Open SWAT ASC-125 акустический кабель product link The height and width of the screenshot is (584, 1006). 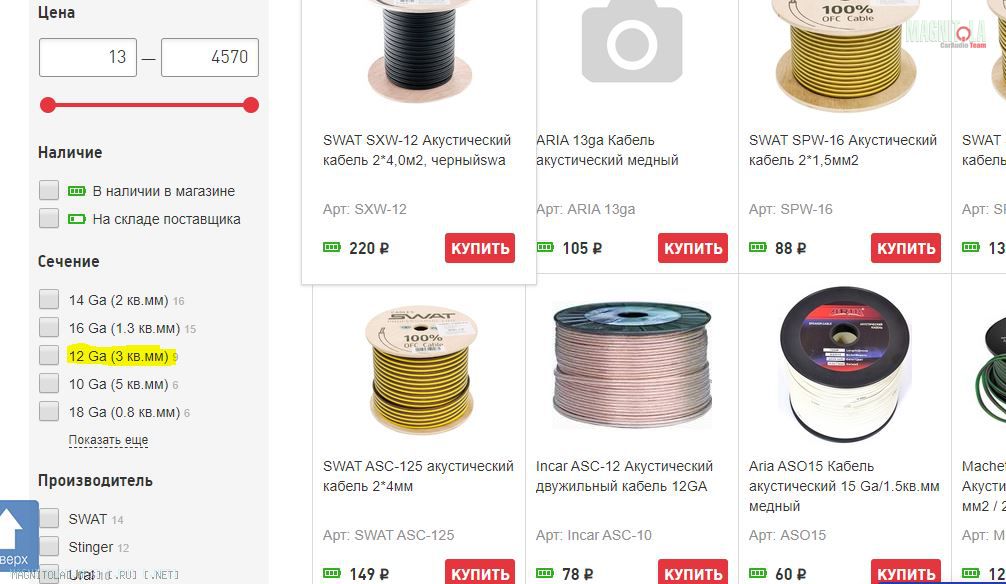[418, 476]
